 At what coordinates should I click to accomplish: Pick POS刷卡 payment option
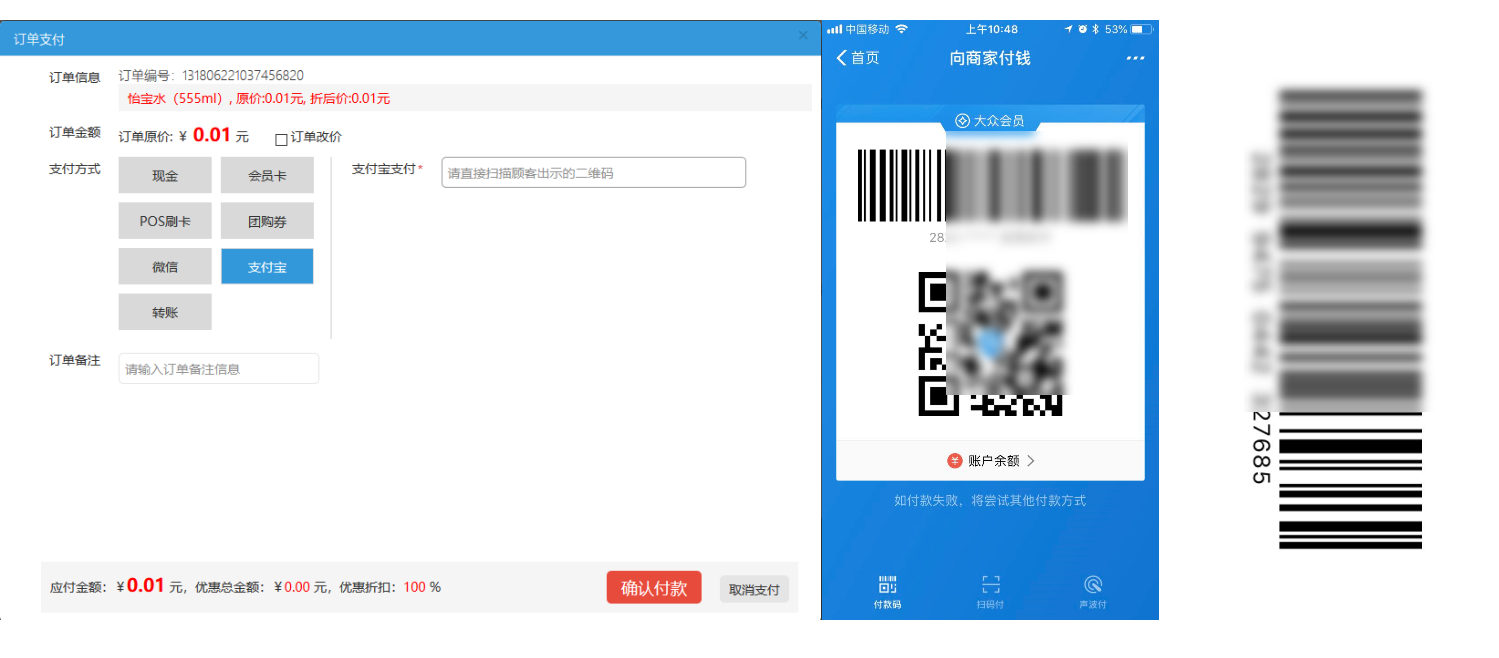coord(165,221)
